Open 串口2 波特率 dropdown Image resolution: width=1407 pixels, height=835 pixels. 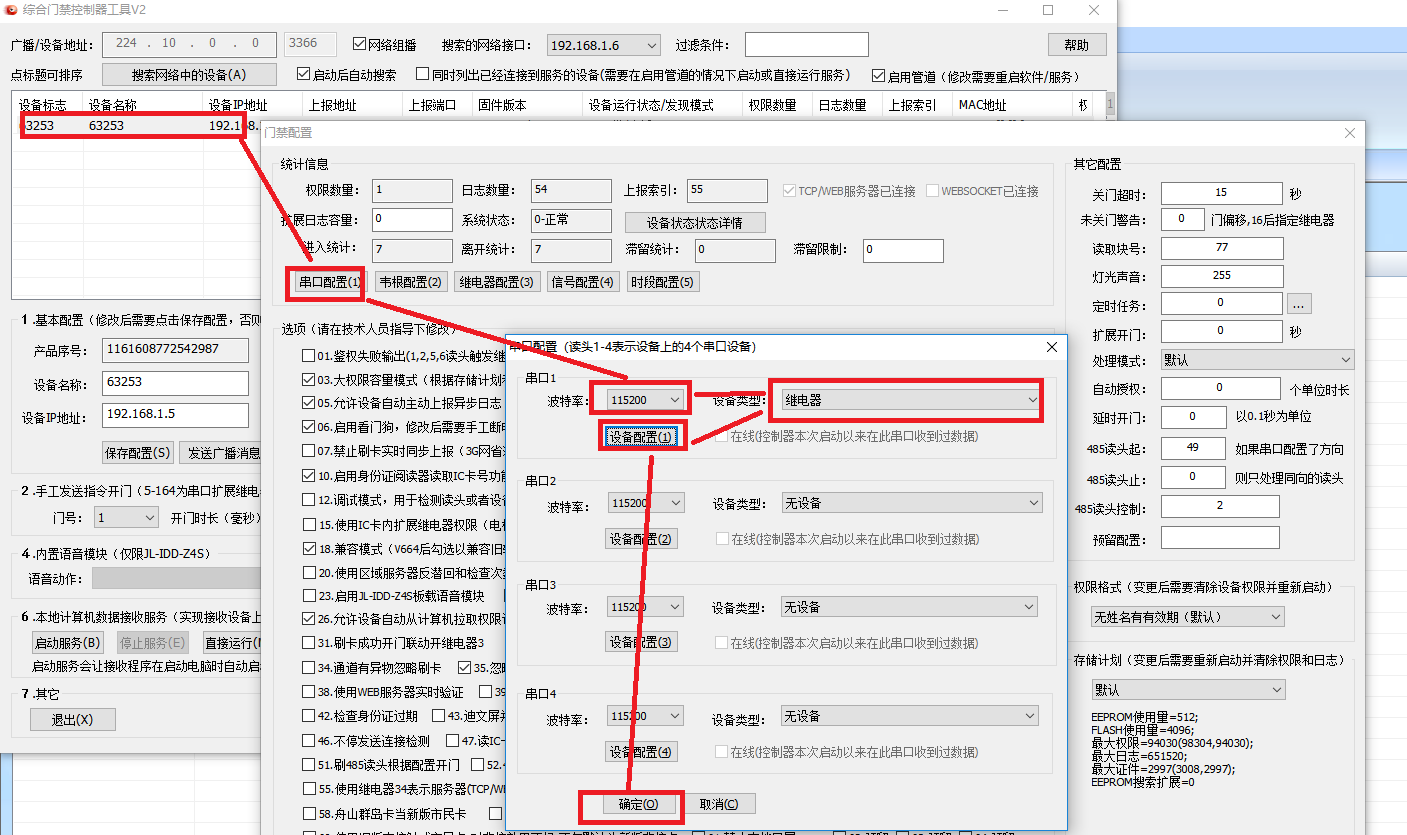(x=647, y=503)
